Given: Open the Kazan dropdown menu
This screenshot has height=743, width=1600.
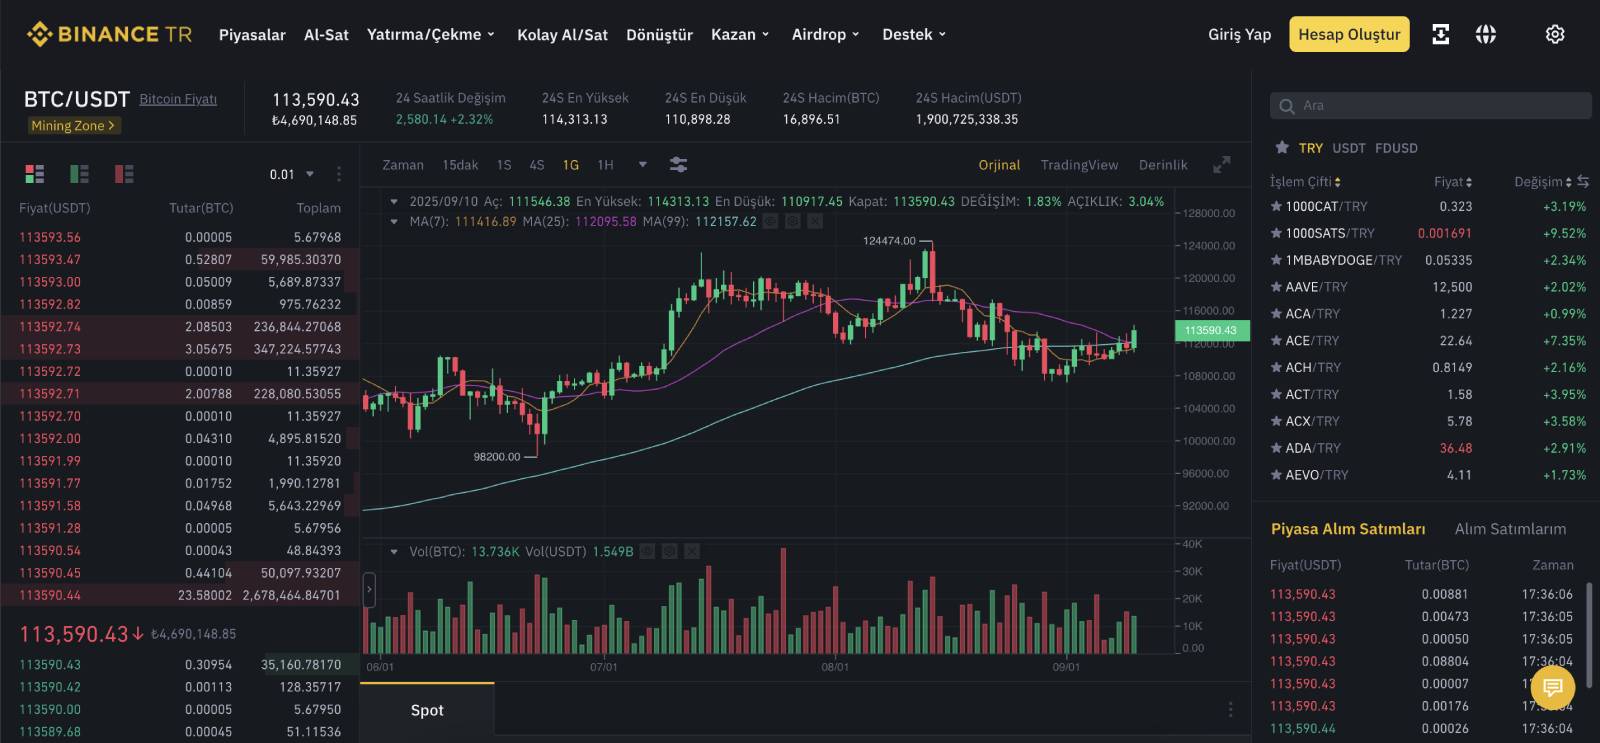Looking at the screenshot, I should [x=740, y=34].
